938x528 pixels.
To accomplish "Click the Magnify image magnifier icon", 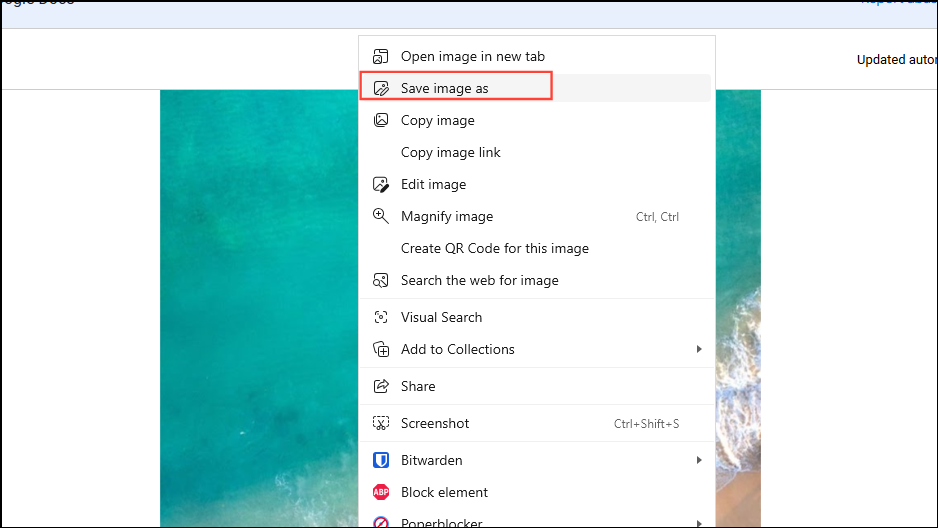I will (380, 216).
